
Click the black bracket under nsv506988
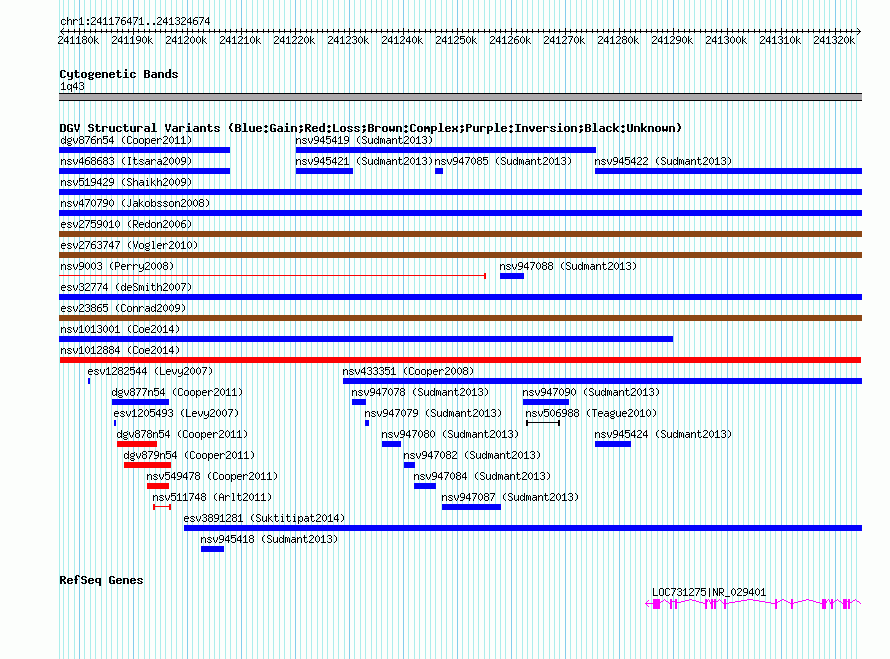tap(543, 423)
